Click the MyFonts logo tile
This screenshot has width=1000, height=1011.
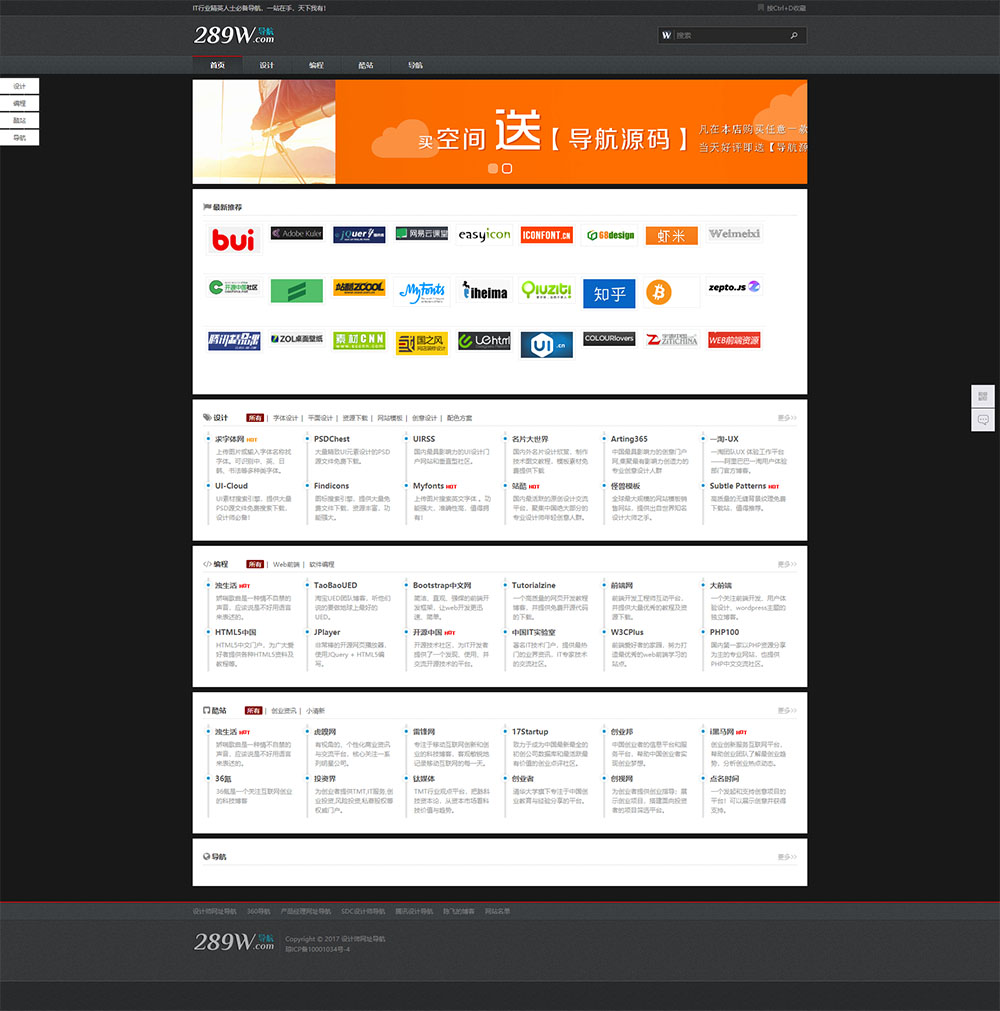tap(422, 290)
